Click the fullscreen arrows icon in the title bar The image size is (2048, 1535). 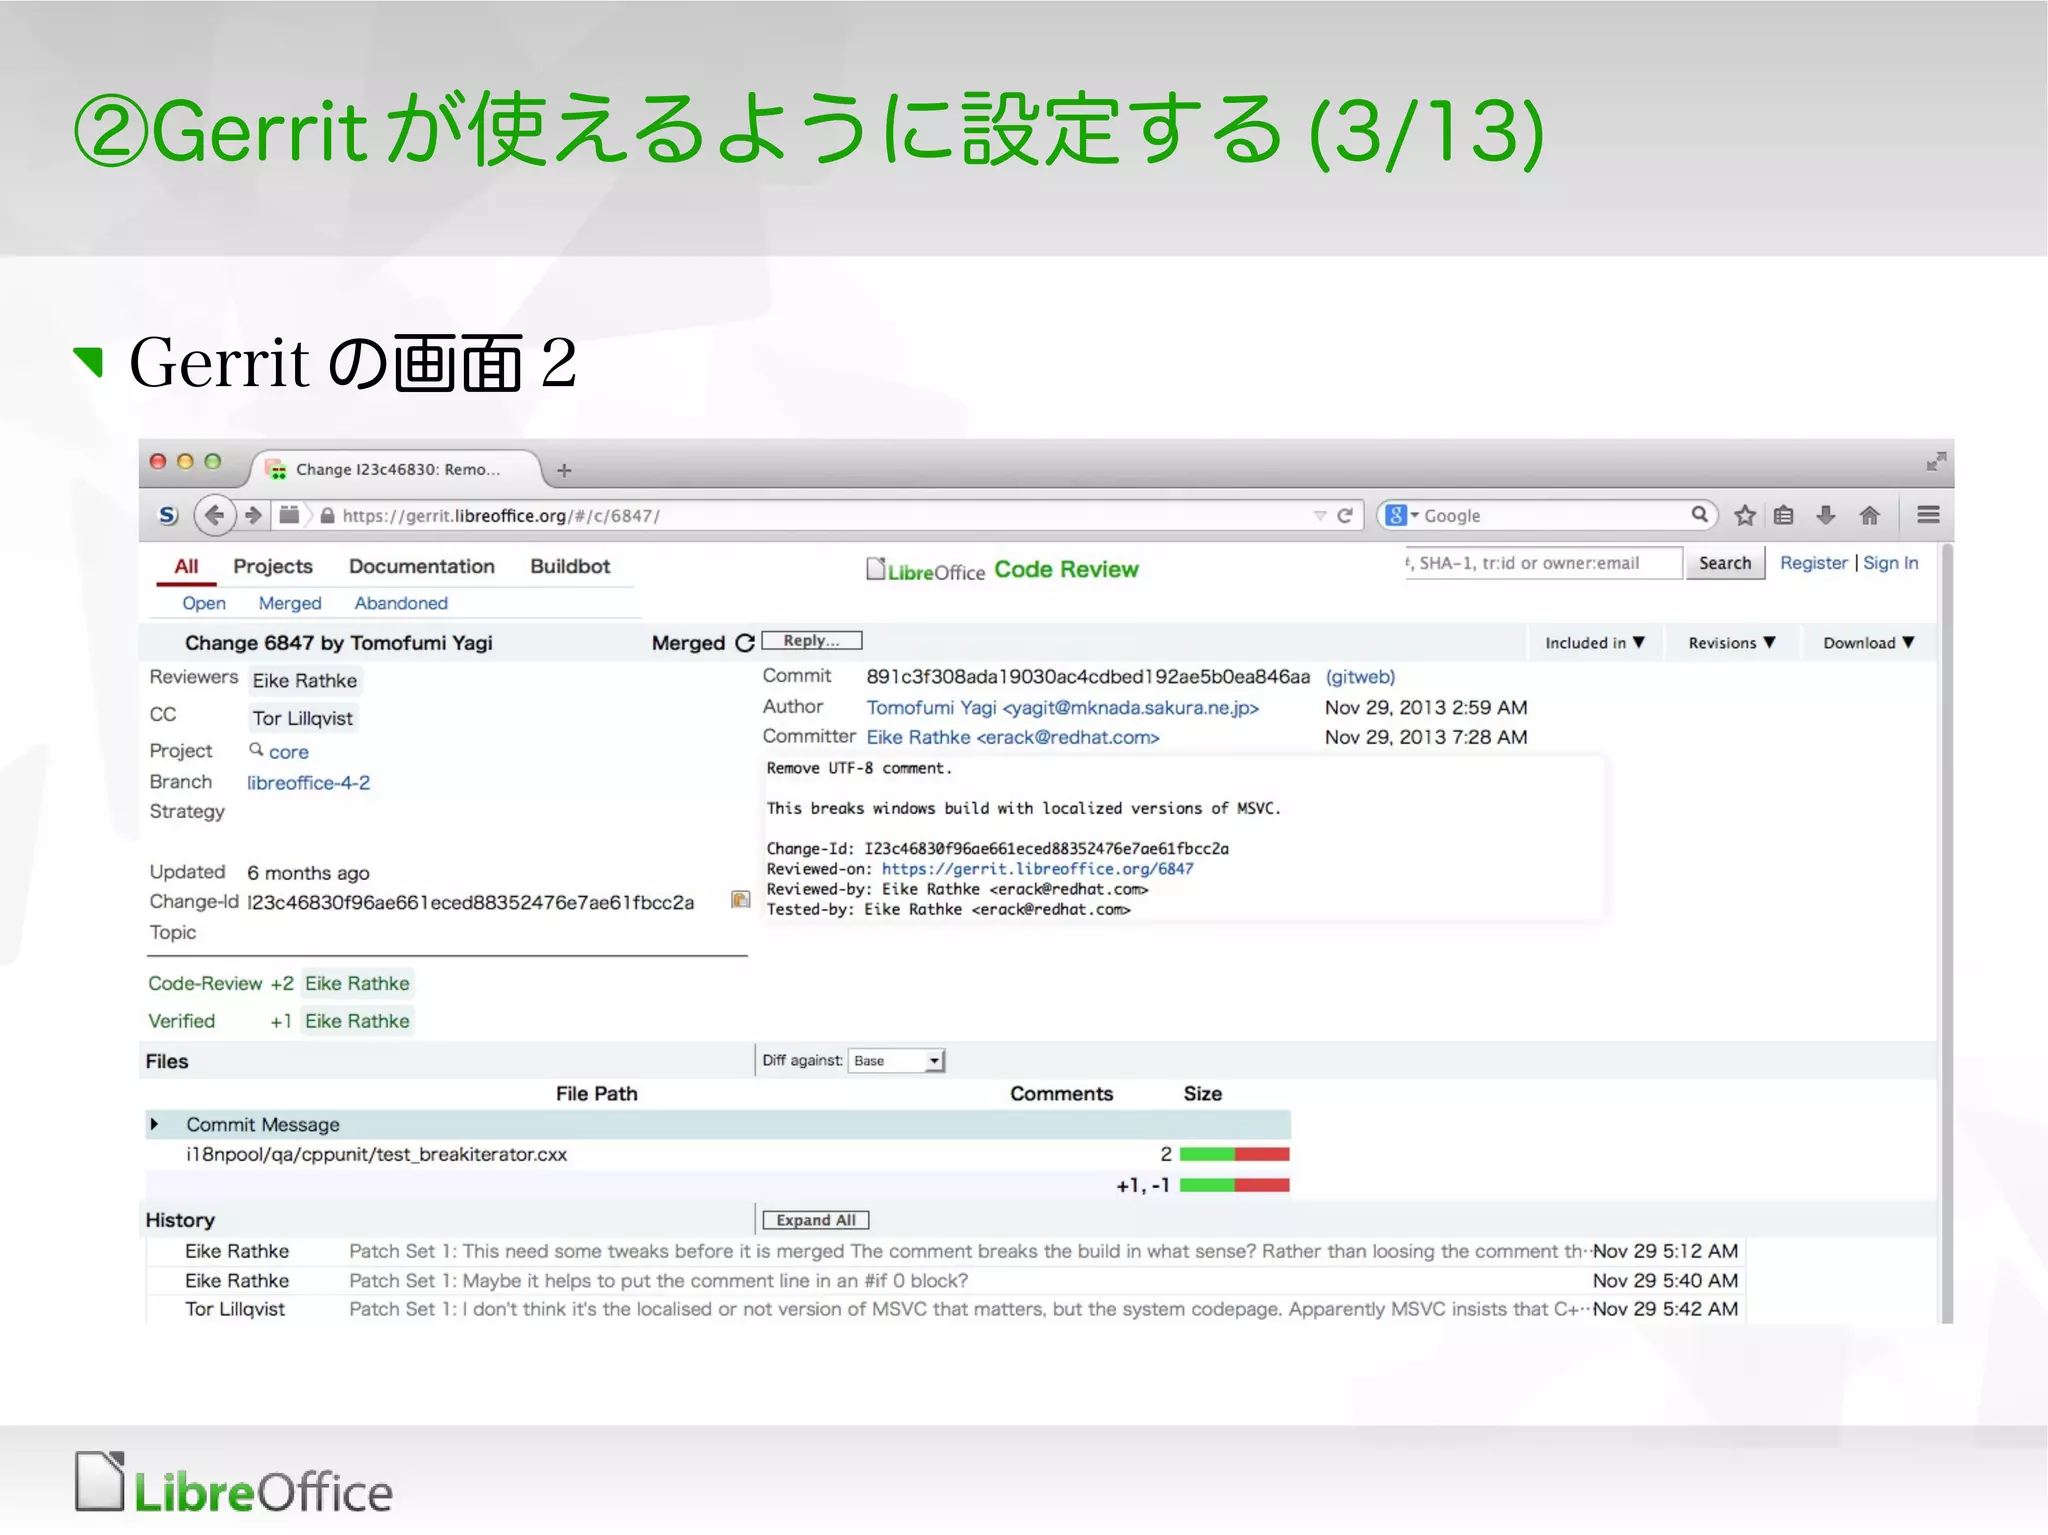coord(1936,461)
